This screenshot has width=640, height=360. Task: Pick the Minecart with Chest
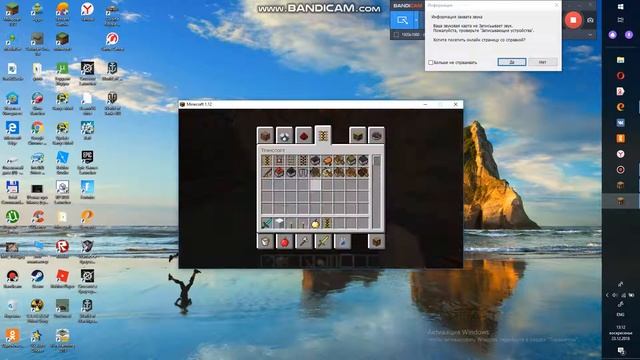click(351, 160)
